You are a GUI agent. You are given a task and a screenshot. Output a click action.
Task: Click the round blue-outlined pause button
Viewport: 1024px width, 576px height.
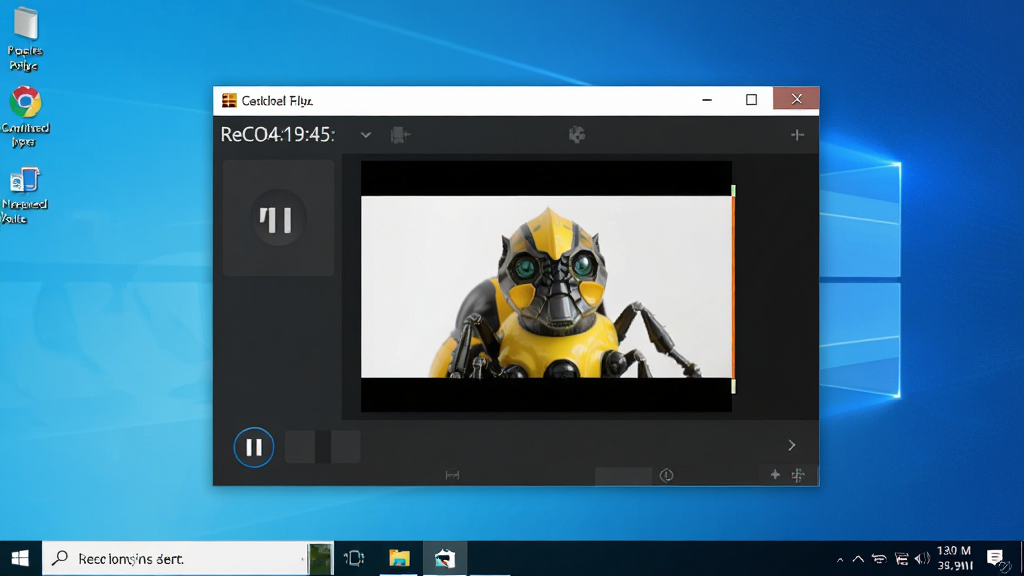253,447
